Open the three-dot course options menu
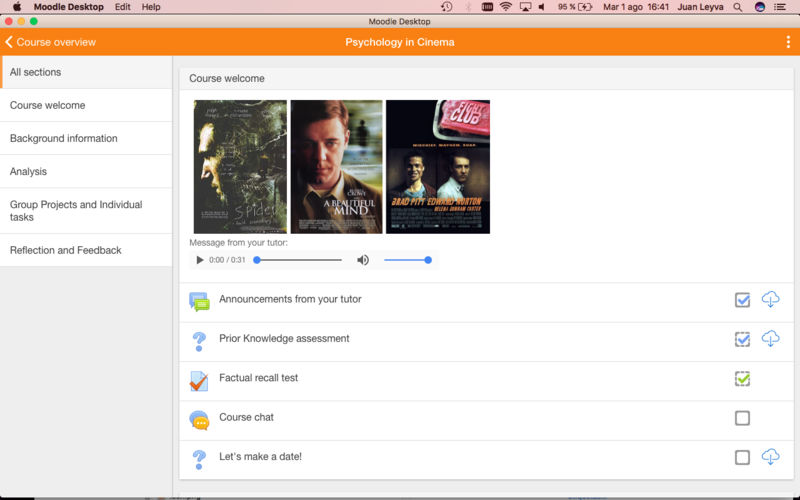The height and width of the screenshot is (500, 800). [x=788, y=42]
